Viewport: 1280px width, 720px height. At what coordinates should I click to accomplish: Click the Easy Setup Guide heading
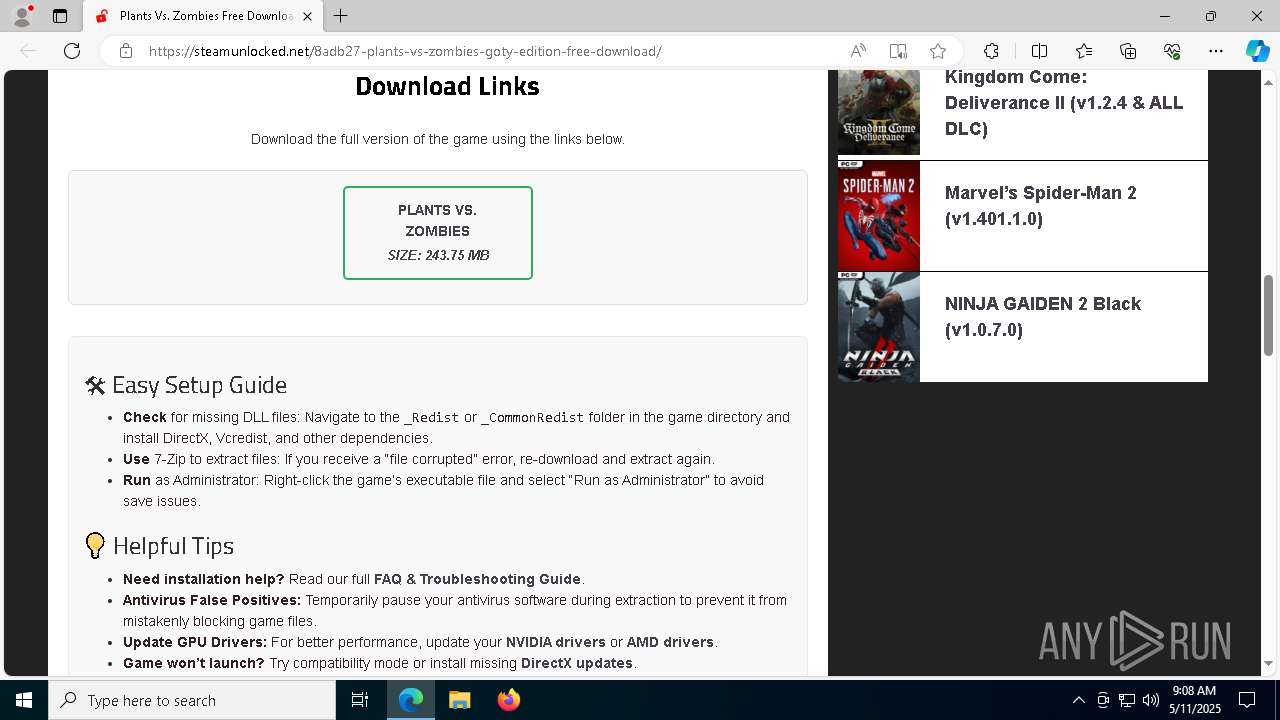(186, 385)
